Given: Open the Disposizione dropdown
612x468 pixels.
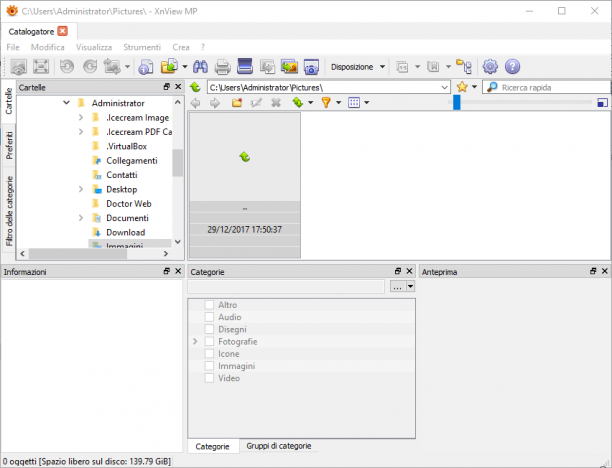Looking at the screenshot, I should [358, 67].
